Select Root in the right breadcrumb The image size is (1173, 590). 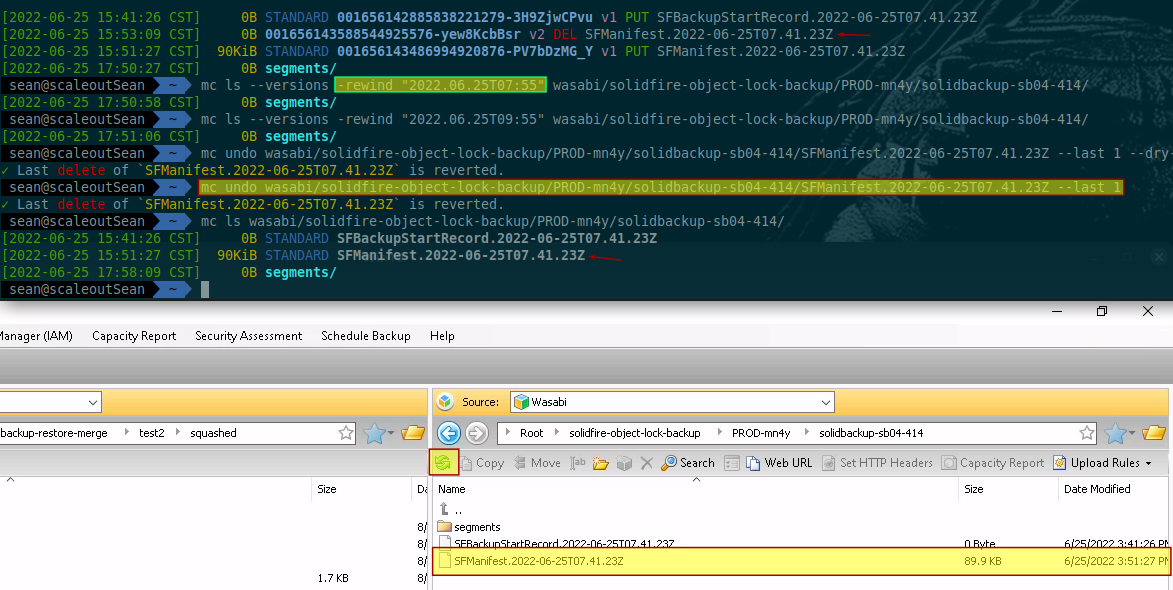(x=532, y=433)
